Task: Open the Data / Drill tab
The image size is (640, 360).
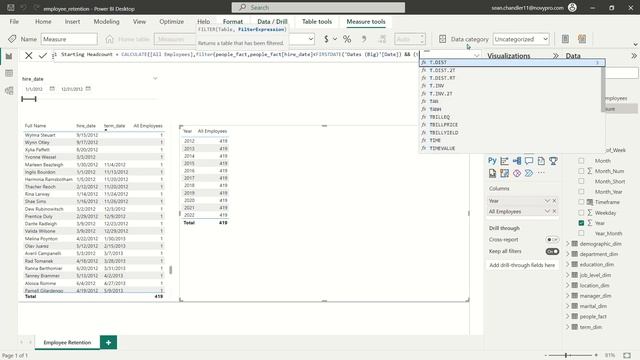Action: coord(272,22)
